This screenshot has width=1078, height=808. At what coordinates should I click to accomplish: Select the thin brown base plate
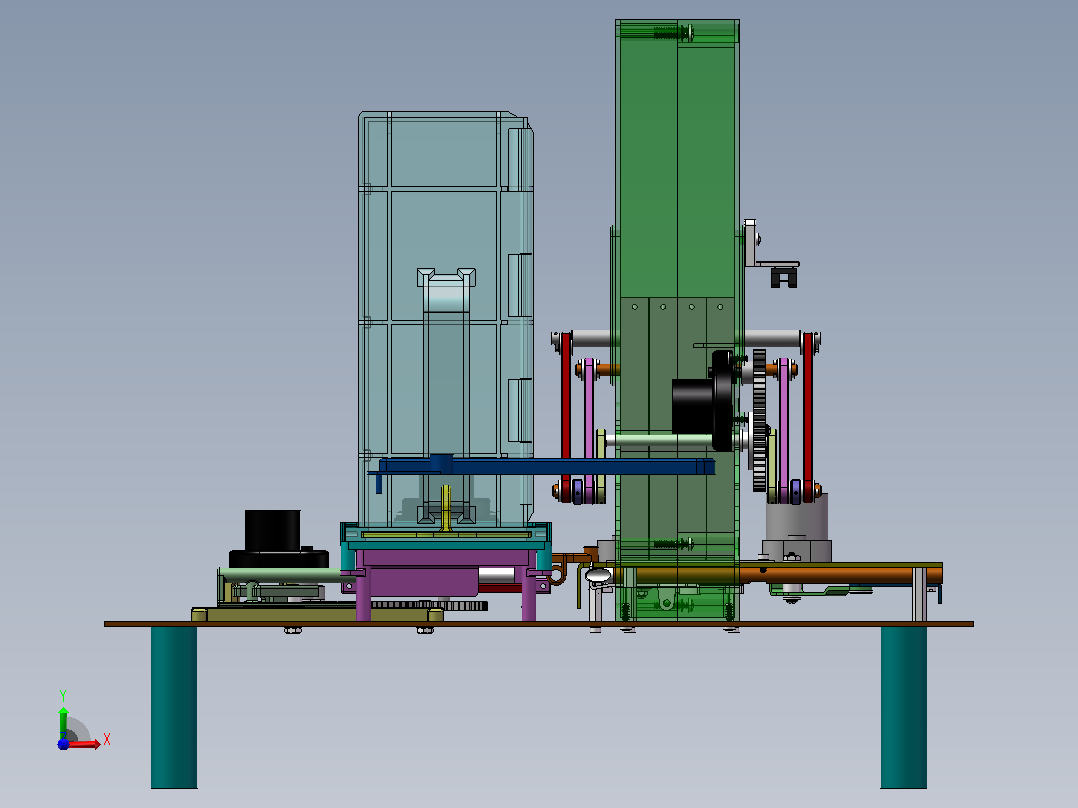(539, 624)
